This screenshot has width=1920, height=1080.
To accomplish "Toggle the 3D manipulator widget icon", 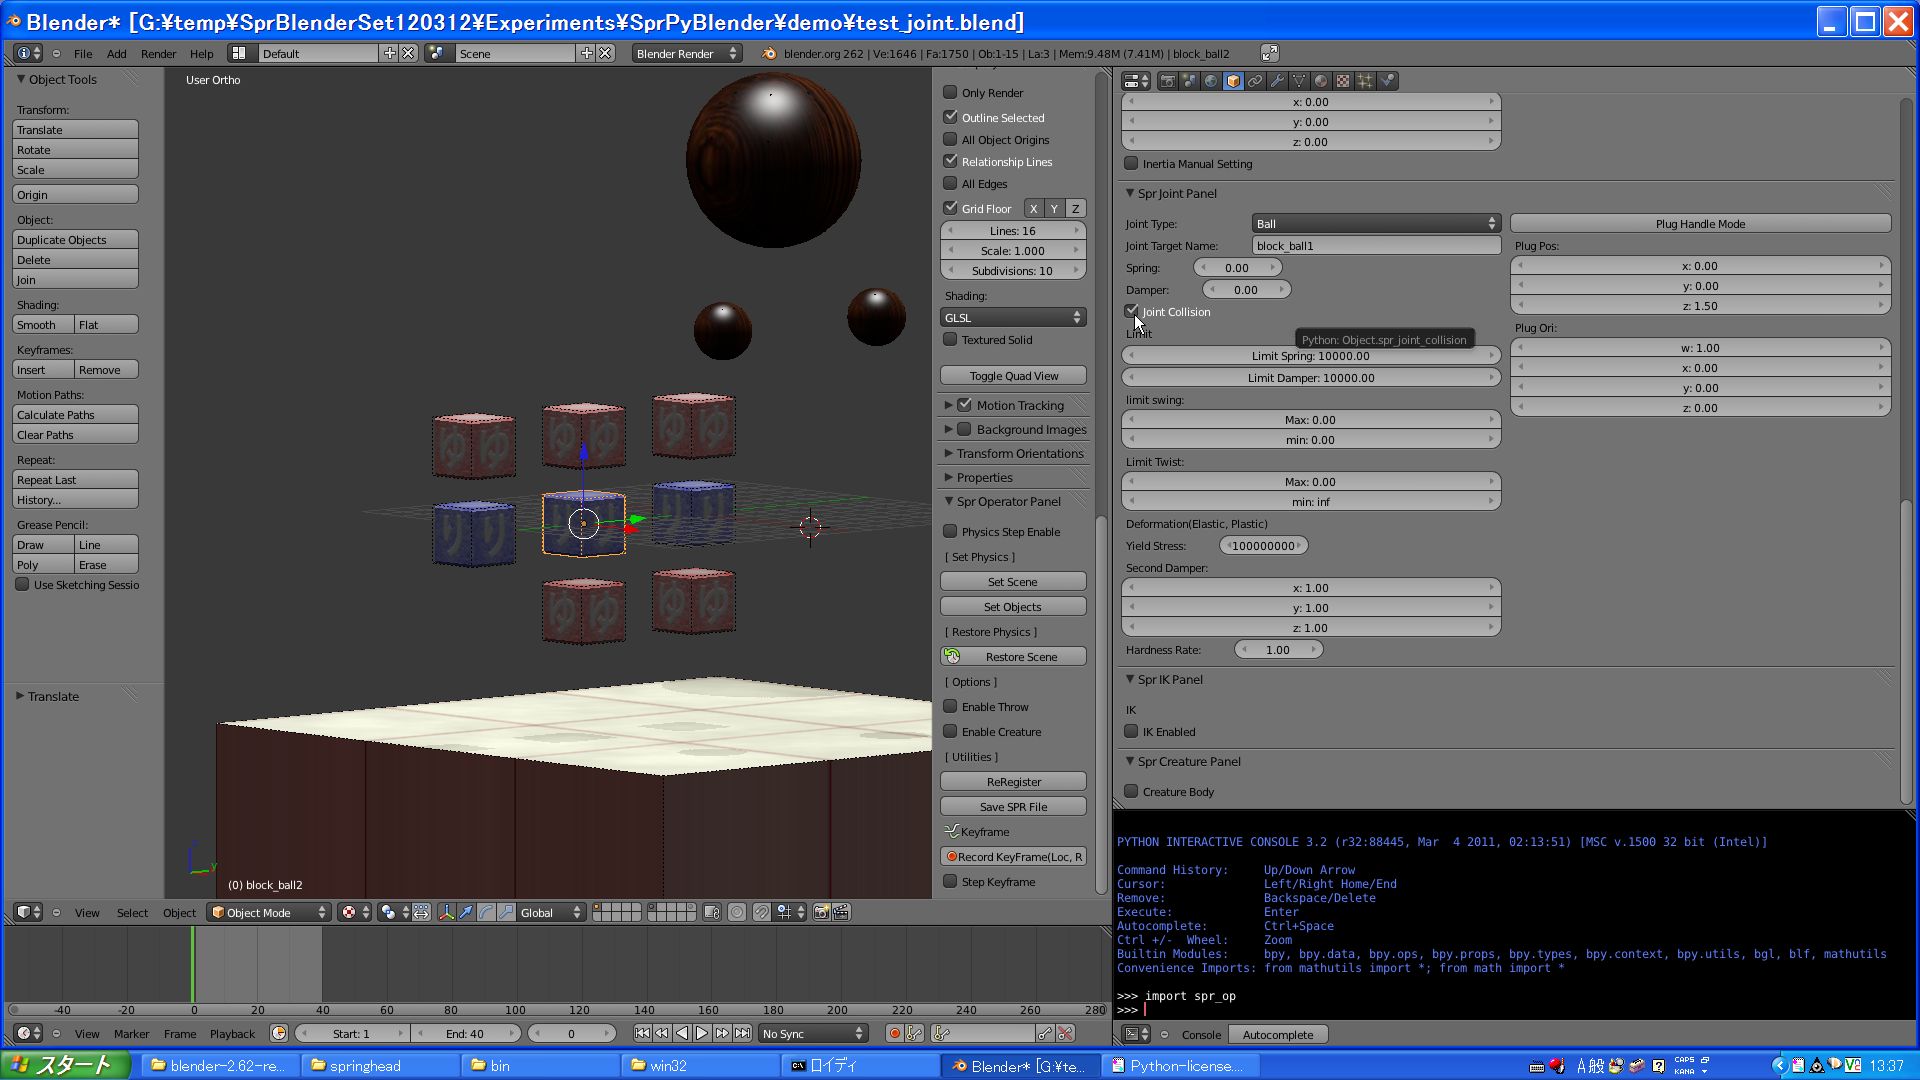I will click(x=446, y=912).
